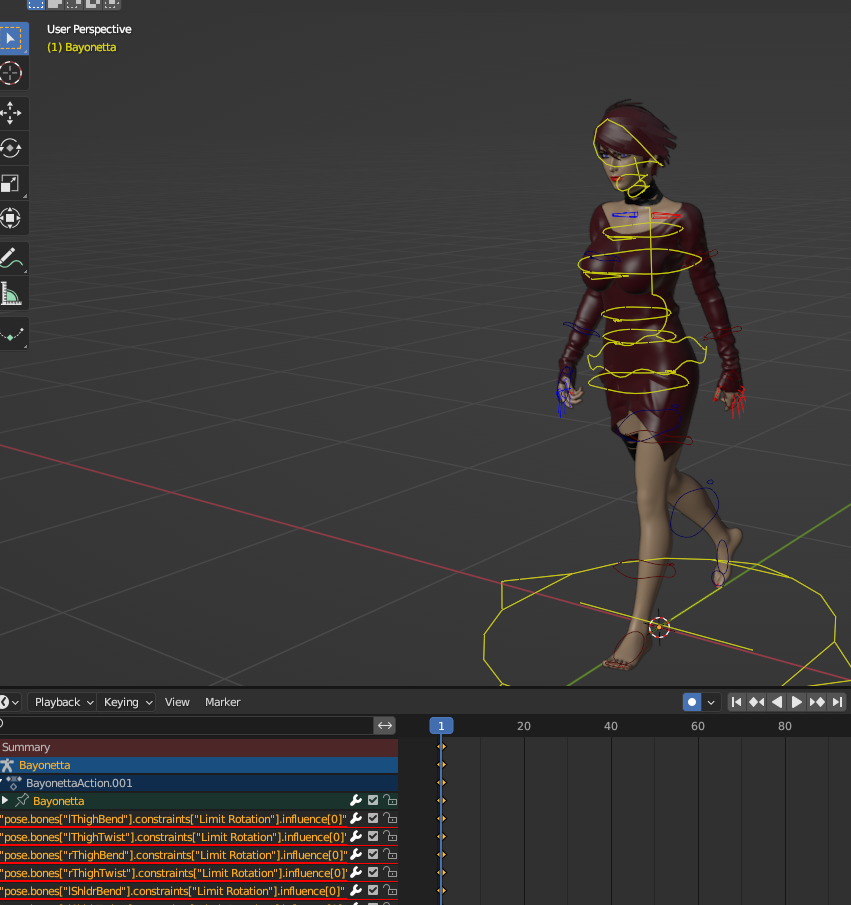Screen dimensions: 851x905
Task: Jump to the end frame
Action: (x=837, y=702)
